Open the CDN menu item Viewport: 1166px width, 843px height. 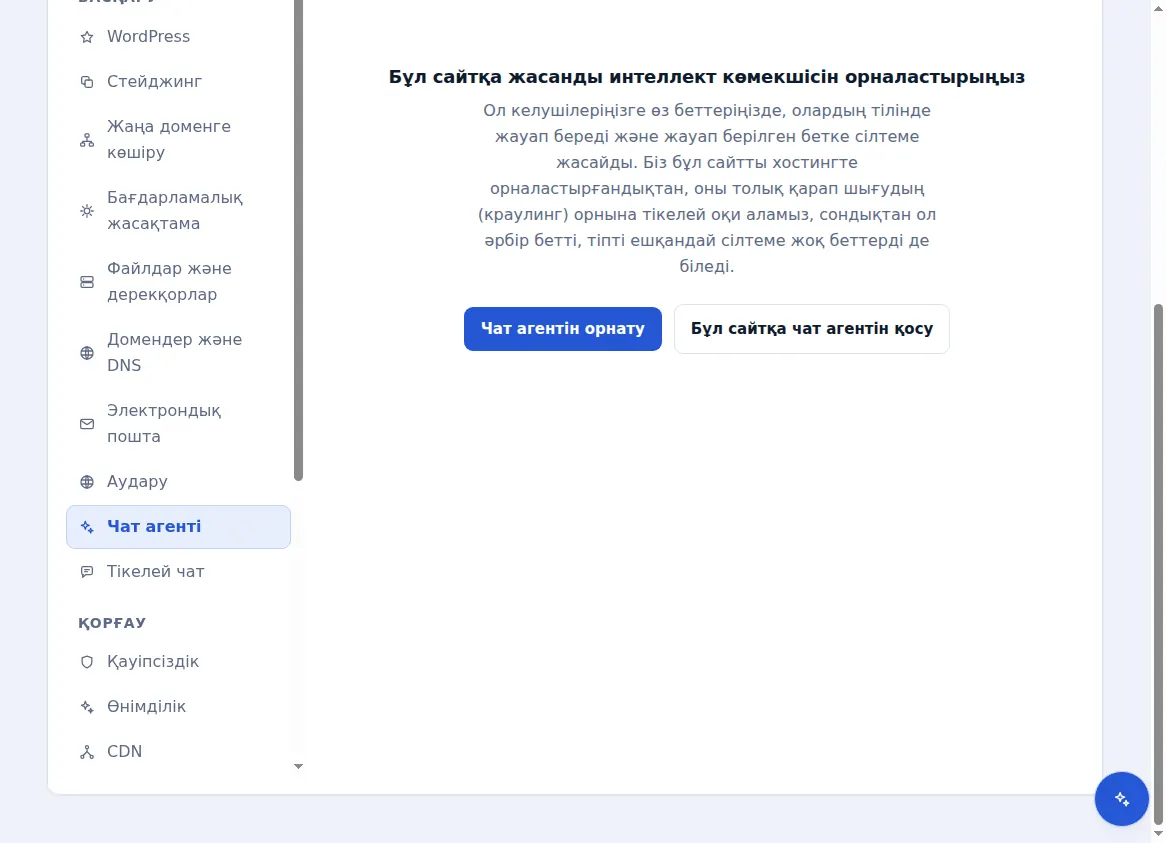point(178,752)
